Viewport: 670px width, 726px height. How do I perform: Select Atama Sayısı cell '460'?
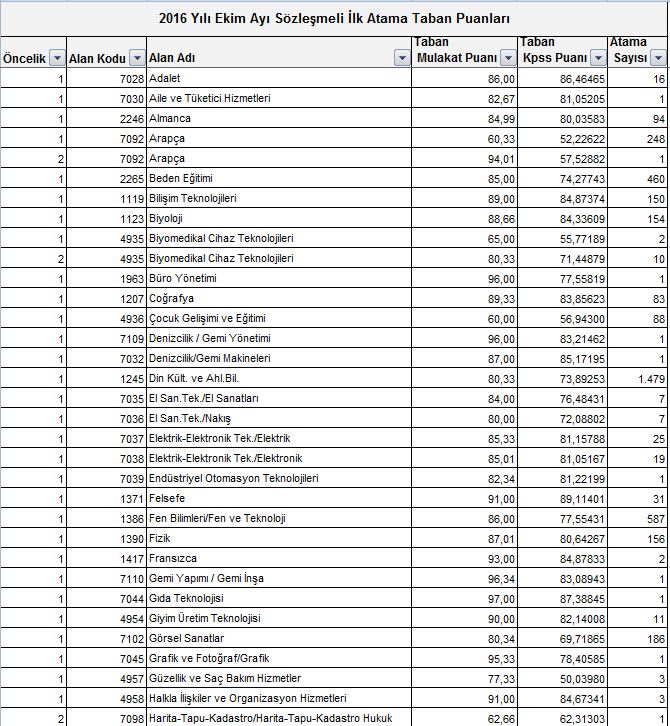coord(638,178)
